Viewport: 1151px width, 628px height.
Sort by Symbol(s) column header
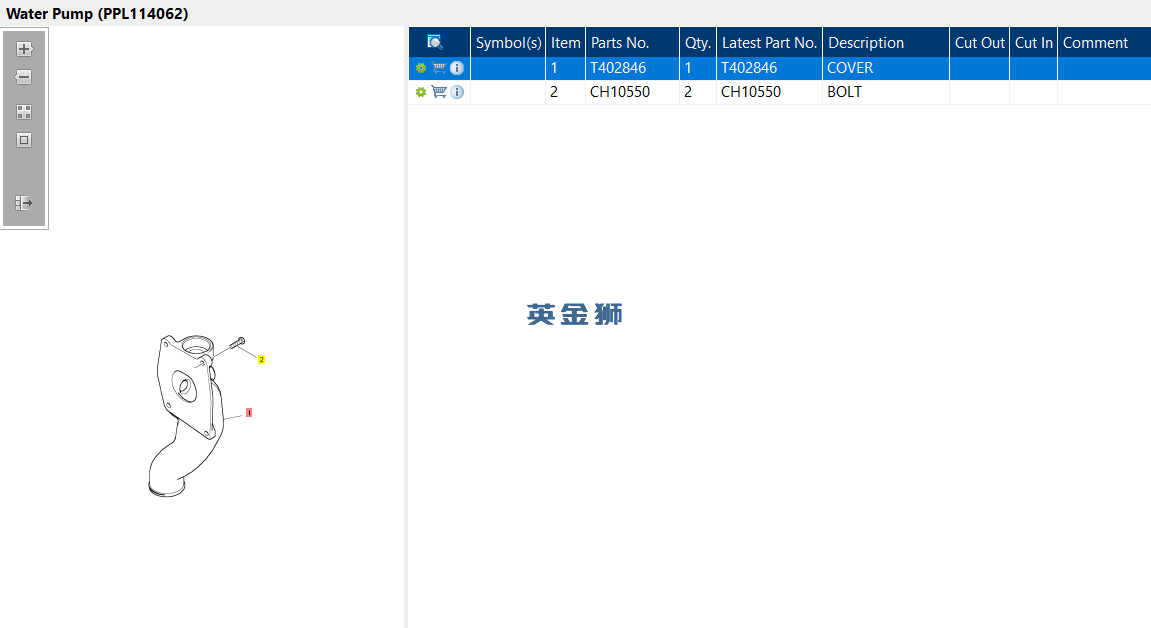tap(508, 43)
